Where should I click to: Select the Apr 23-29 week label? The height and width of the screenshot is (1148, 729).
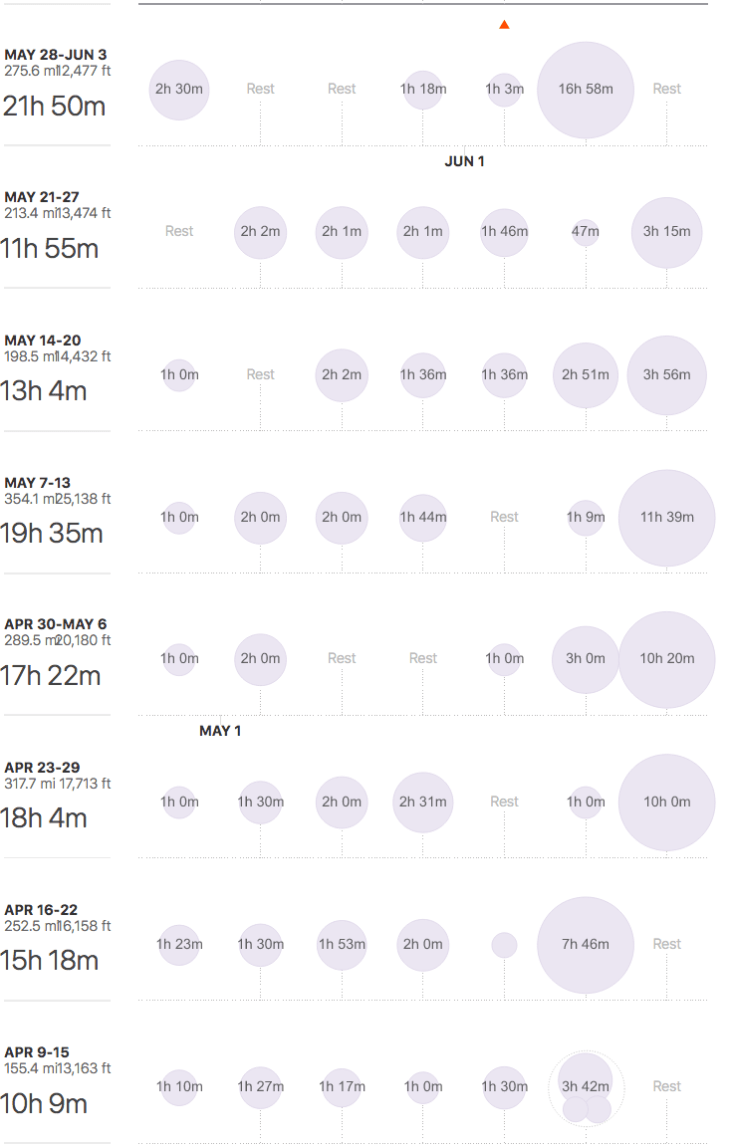point(42,768)
